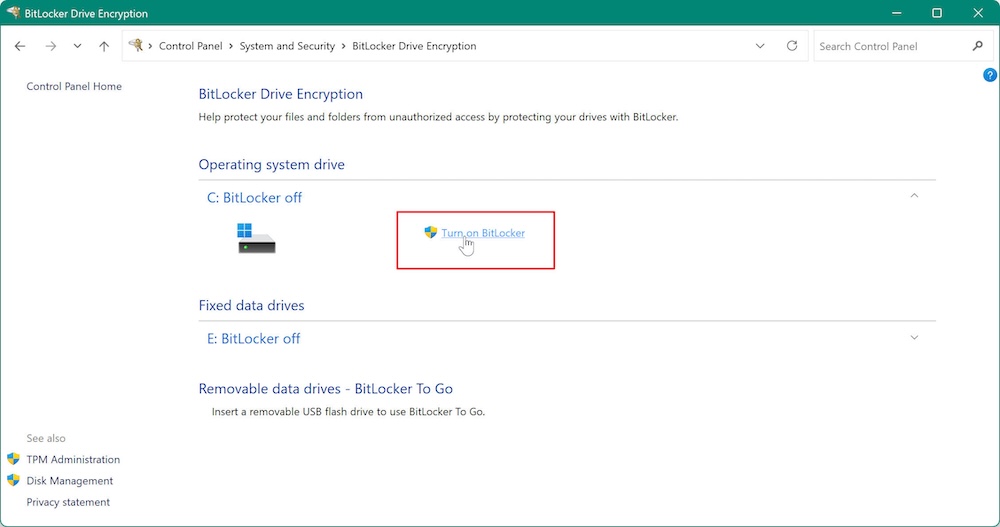Image resolution: width=1000 pixels, height=527 pixels.
Task: Click Removable data drives - BitLocker To Go heading
Action: point(325,389)
